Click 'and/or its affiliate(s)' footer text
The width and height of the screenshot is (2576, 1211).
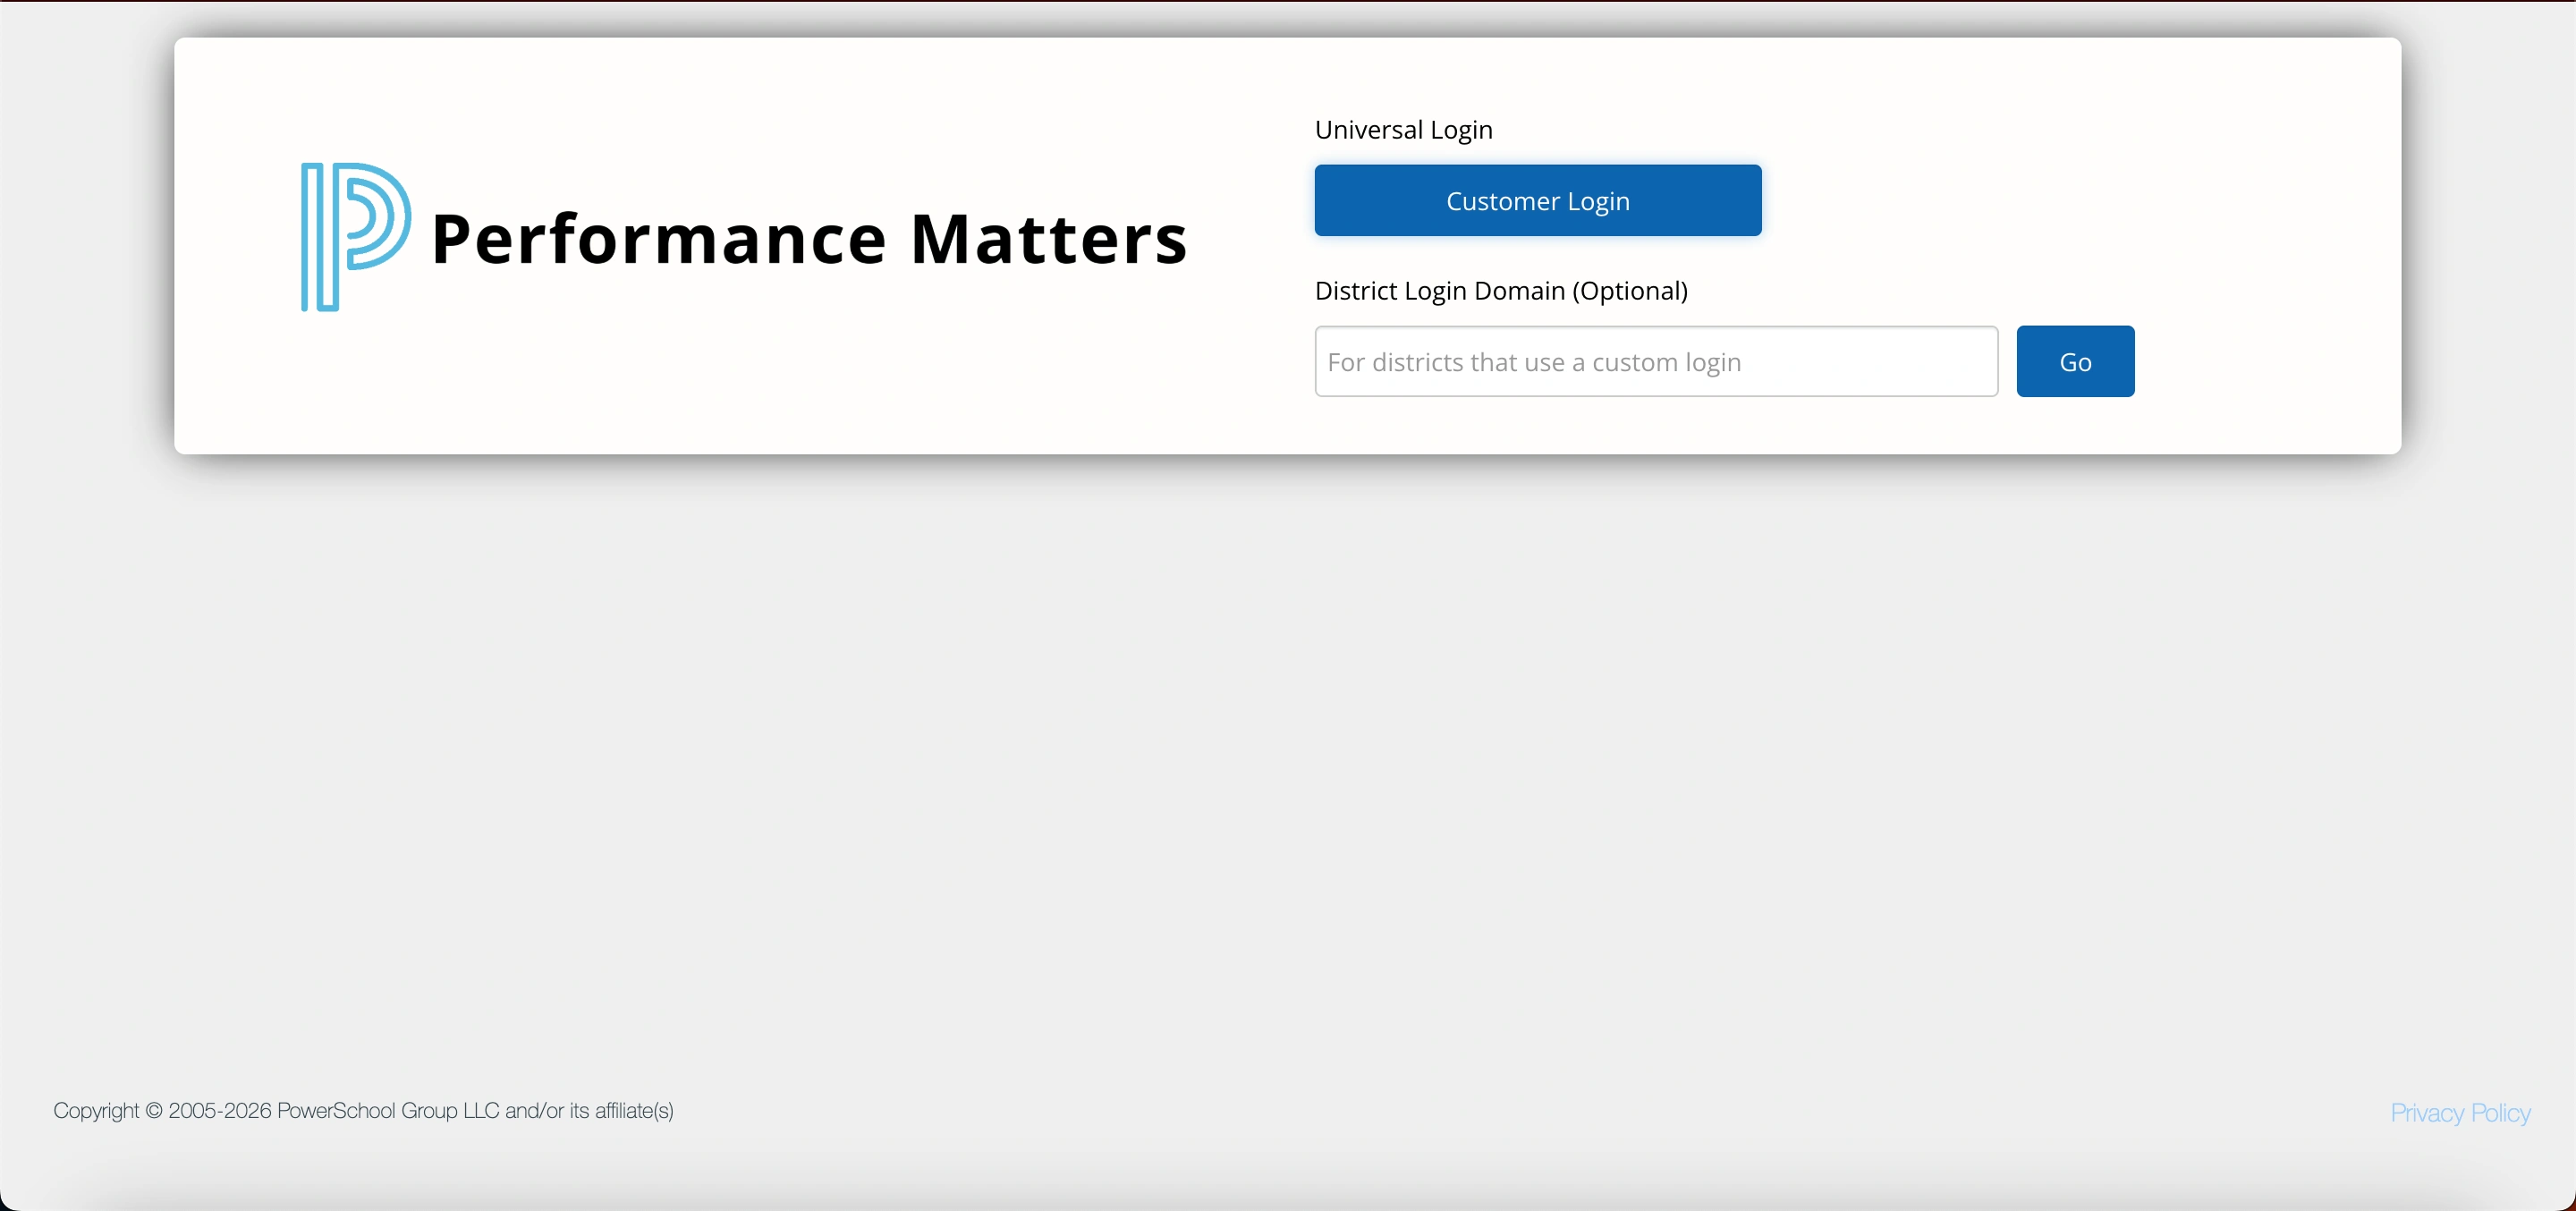pyautogui.click(x=589, y=1111)
